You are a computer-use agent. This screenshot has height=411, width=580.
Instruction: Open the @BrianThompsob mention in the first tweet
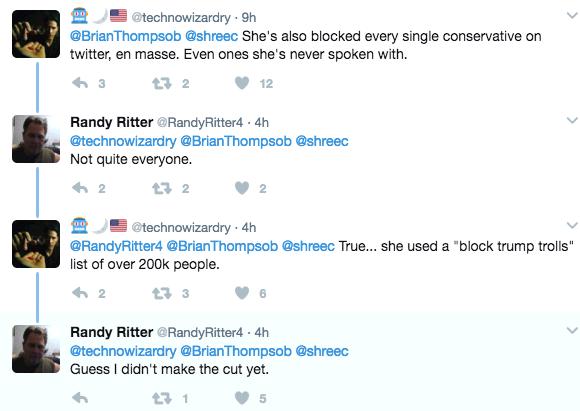[x=125, y=36]
